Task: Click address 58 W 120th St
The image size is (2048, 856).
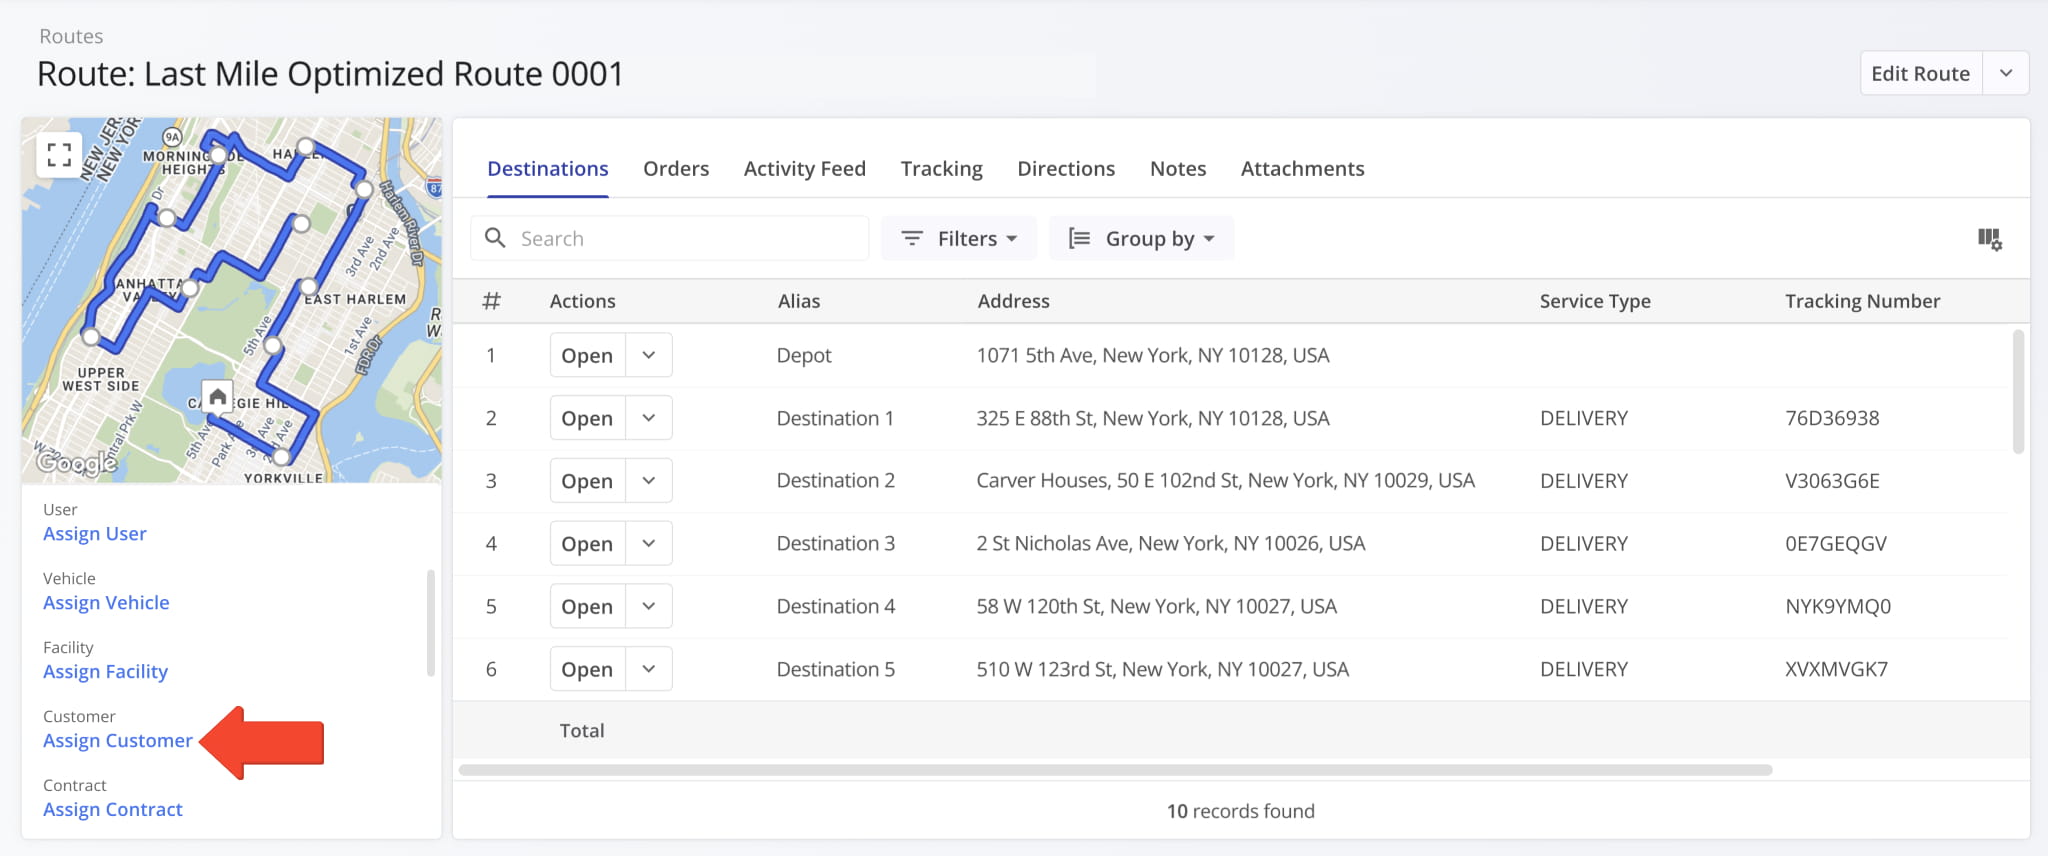Action: click(x=1157, y=606)
